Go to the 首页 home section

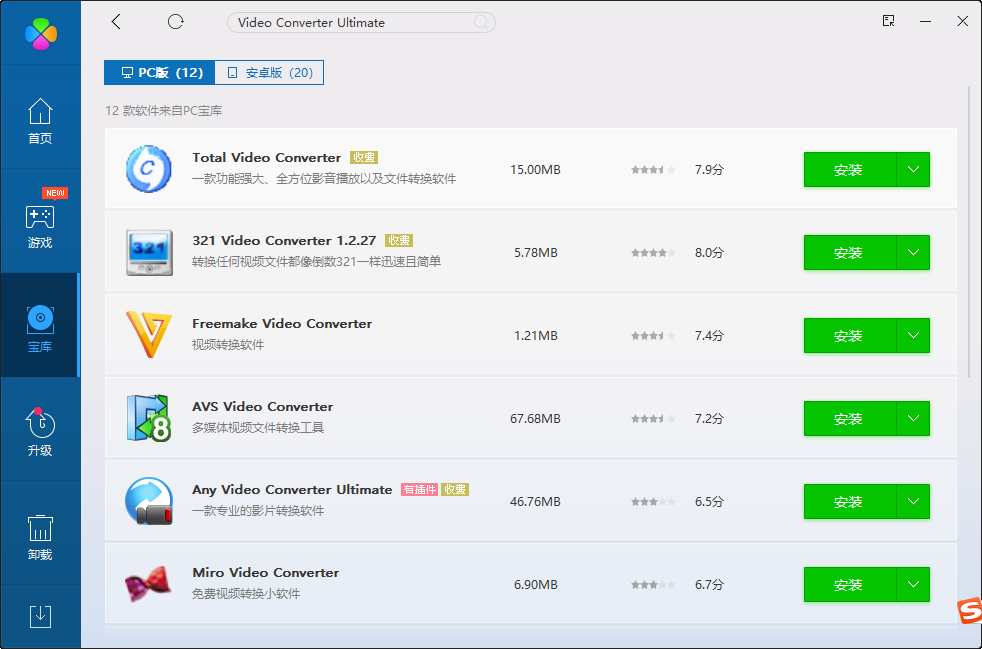[40, 121]
